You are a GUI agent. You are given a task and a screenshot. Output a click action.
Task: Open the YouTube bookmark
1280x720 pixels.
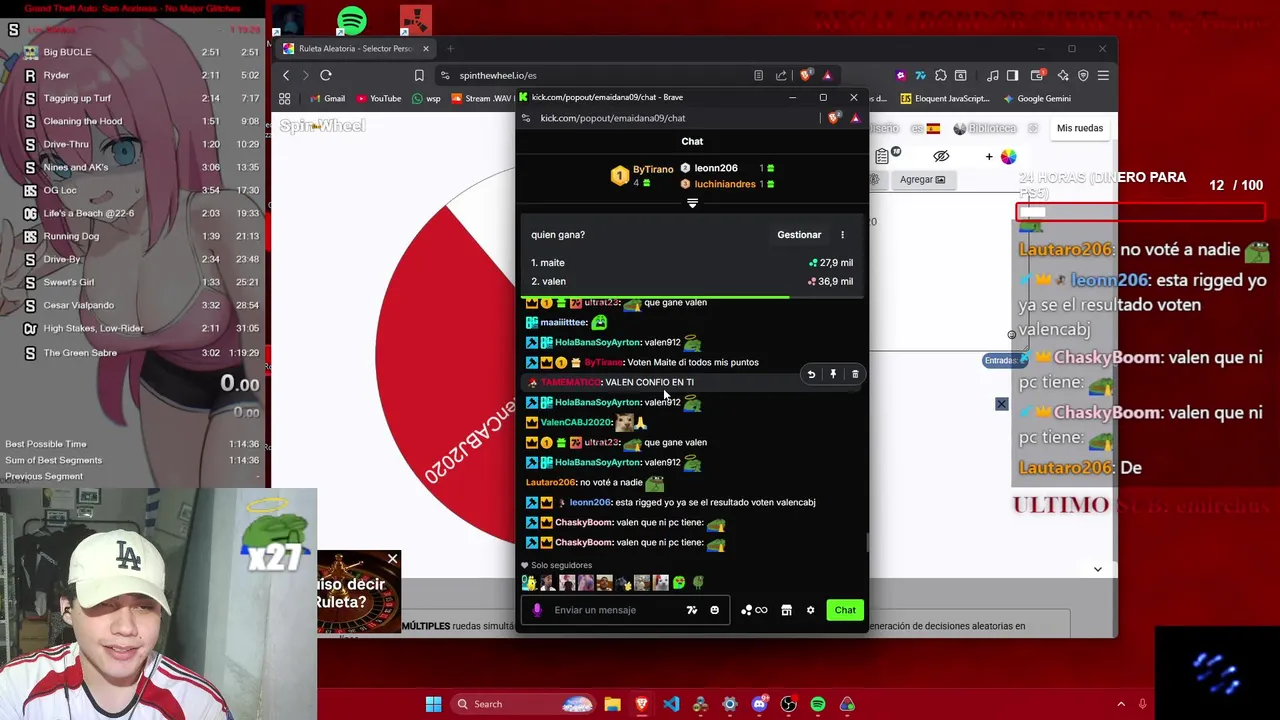378,98
